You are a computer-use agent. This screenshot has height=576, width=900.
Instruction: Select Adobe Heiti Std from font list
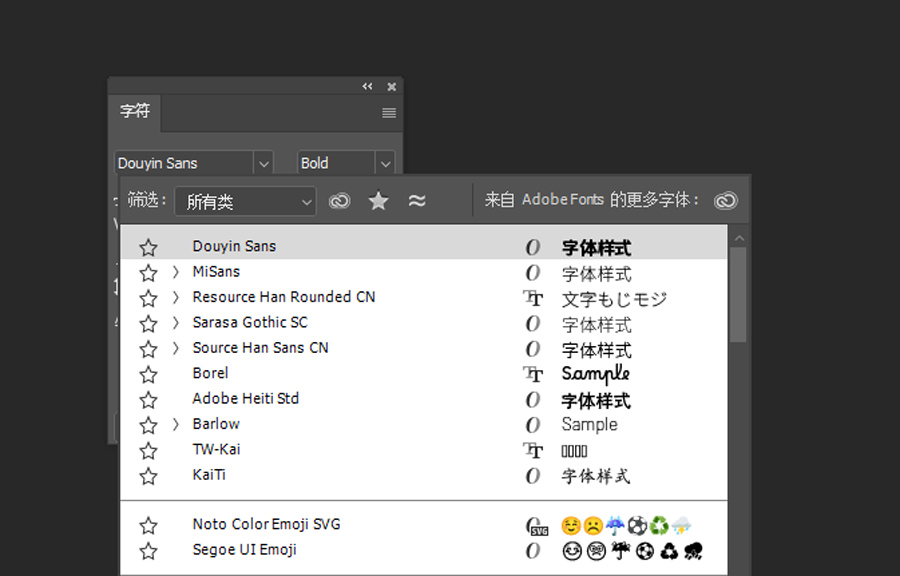click(246, 399)
